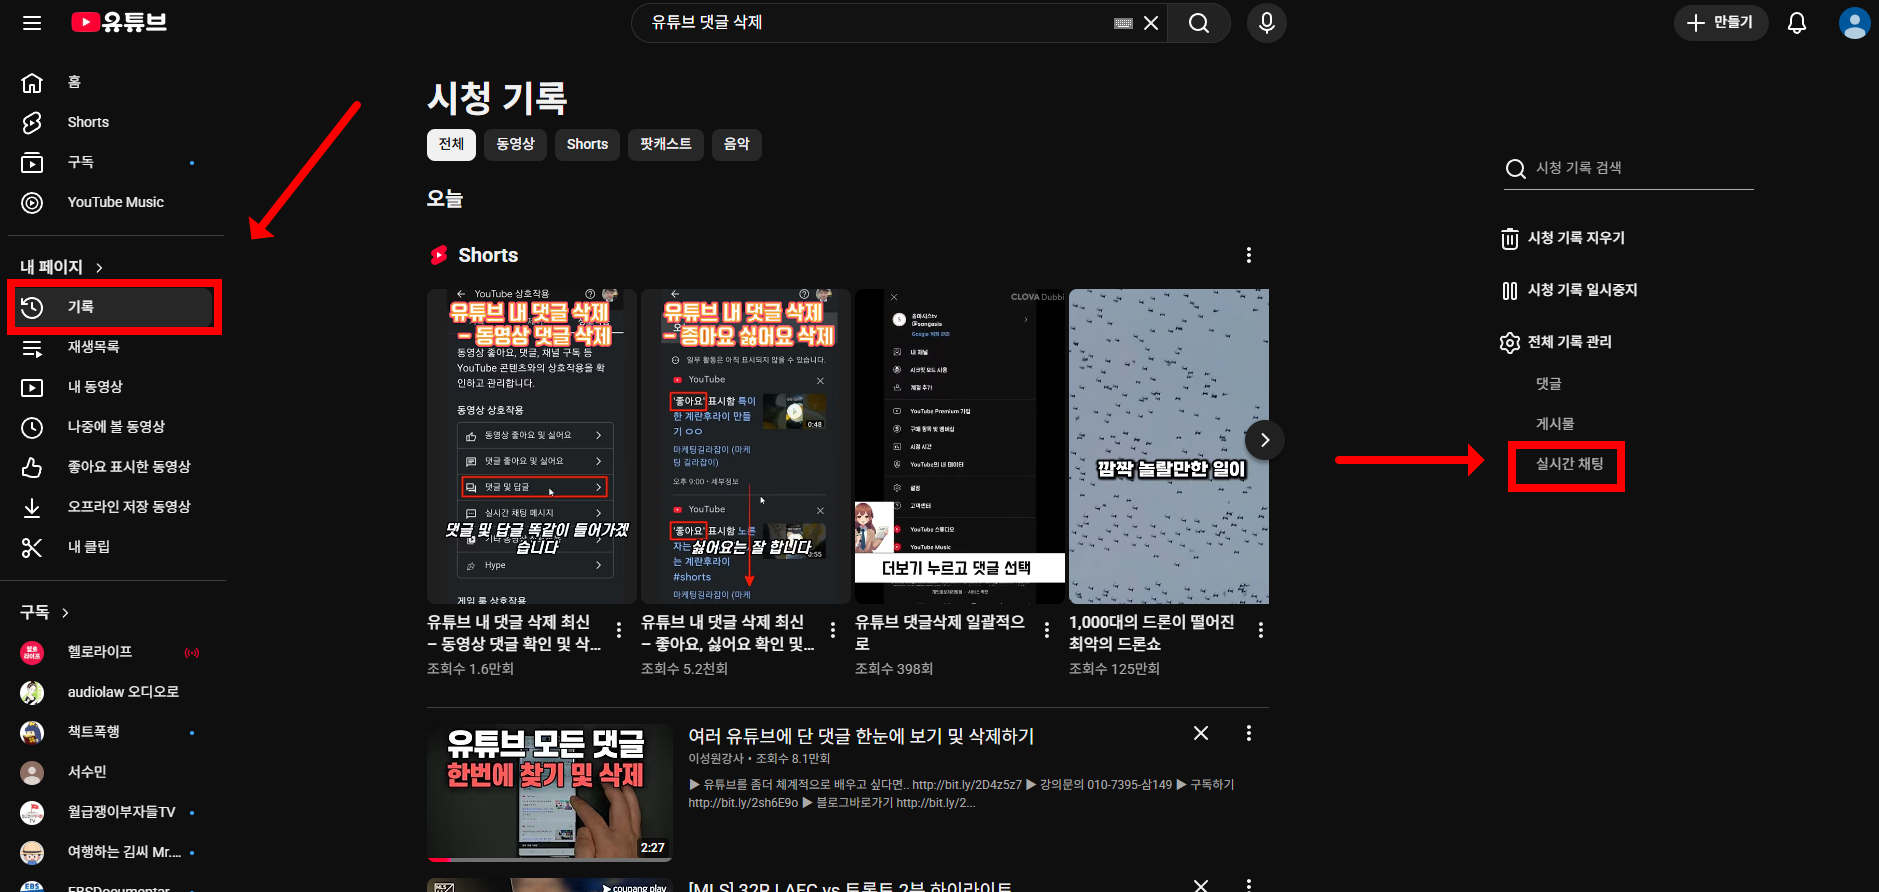Open YouTube Music in sidebar
1879x892 pixels.
pos(116,202)
